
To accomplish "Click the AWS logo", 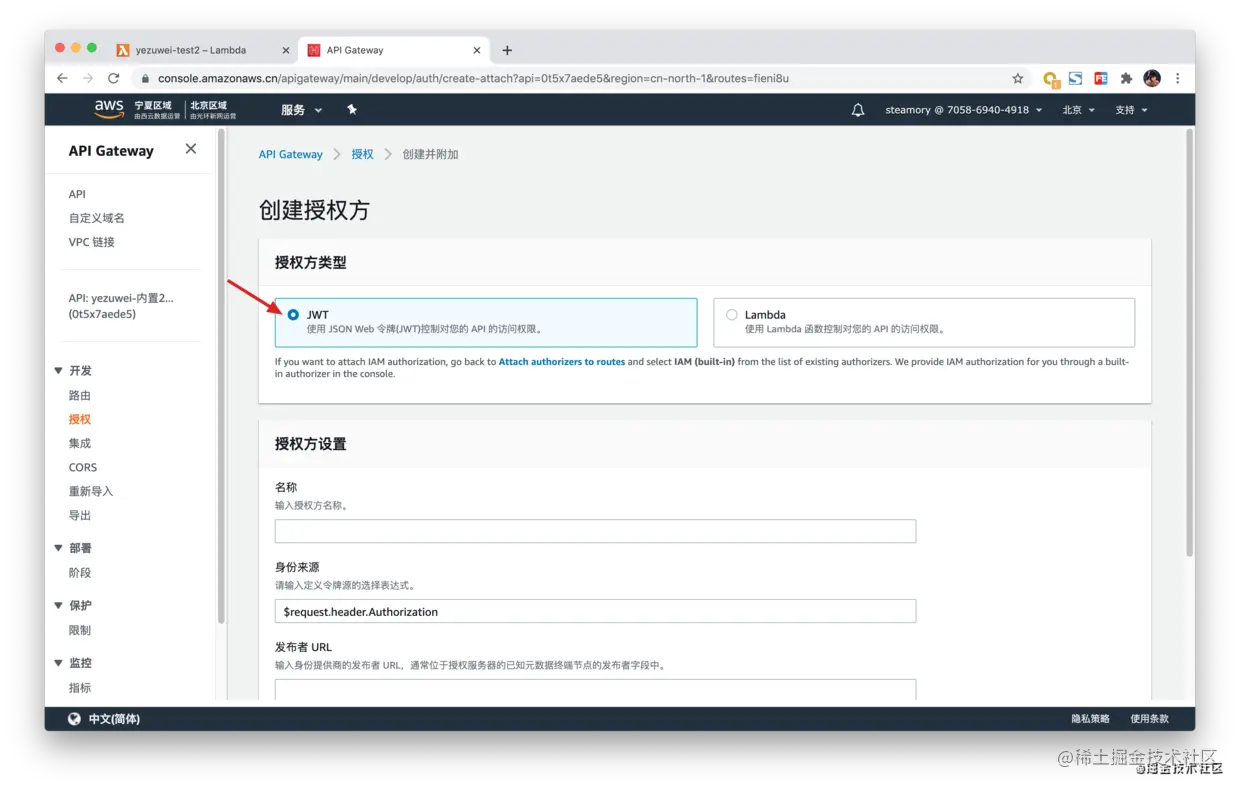I will pyautogui.click(x=109, y=109).
